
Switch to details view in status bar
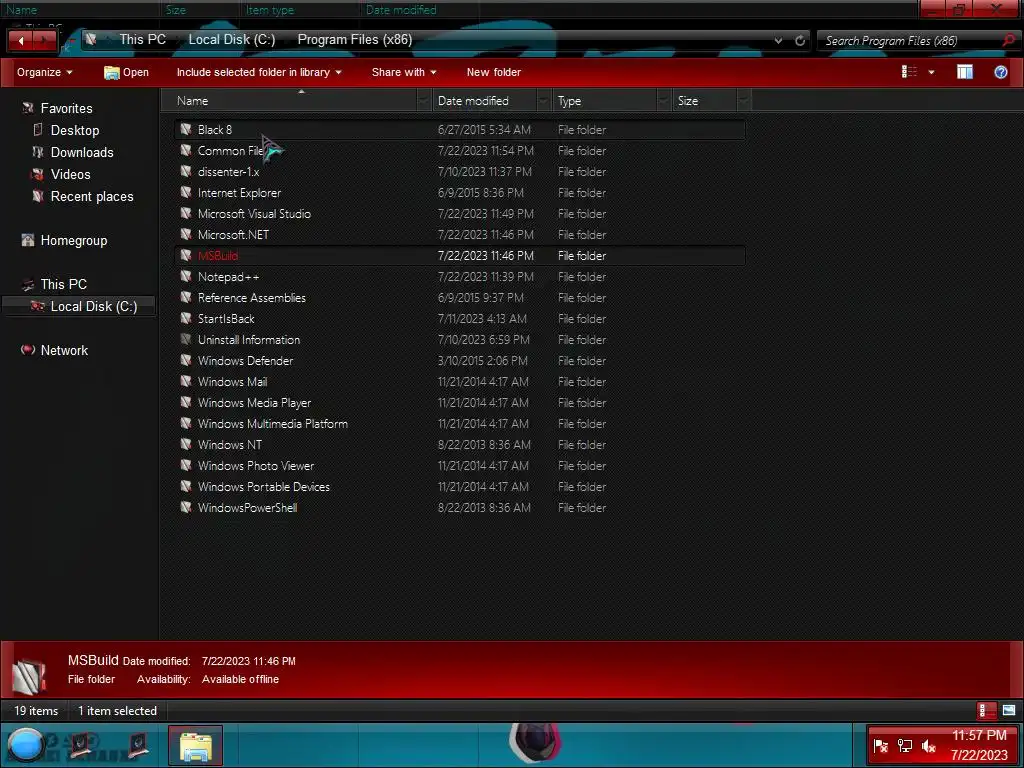986,711
